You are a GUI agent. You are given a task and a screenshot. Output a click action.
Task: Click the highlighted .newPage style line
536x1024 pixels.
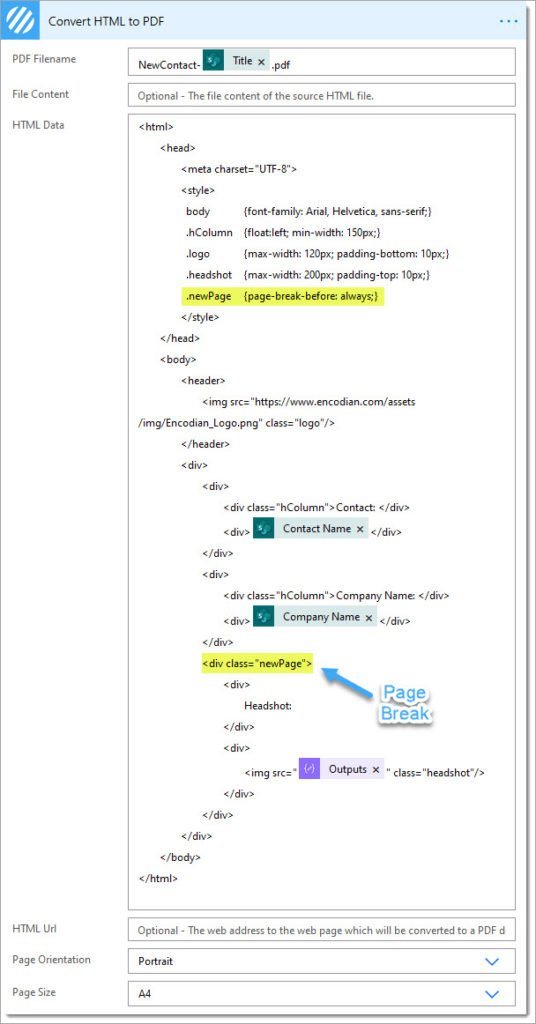[x=283, y=296]
